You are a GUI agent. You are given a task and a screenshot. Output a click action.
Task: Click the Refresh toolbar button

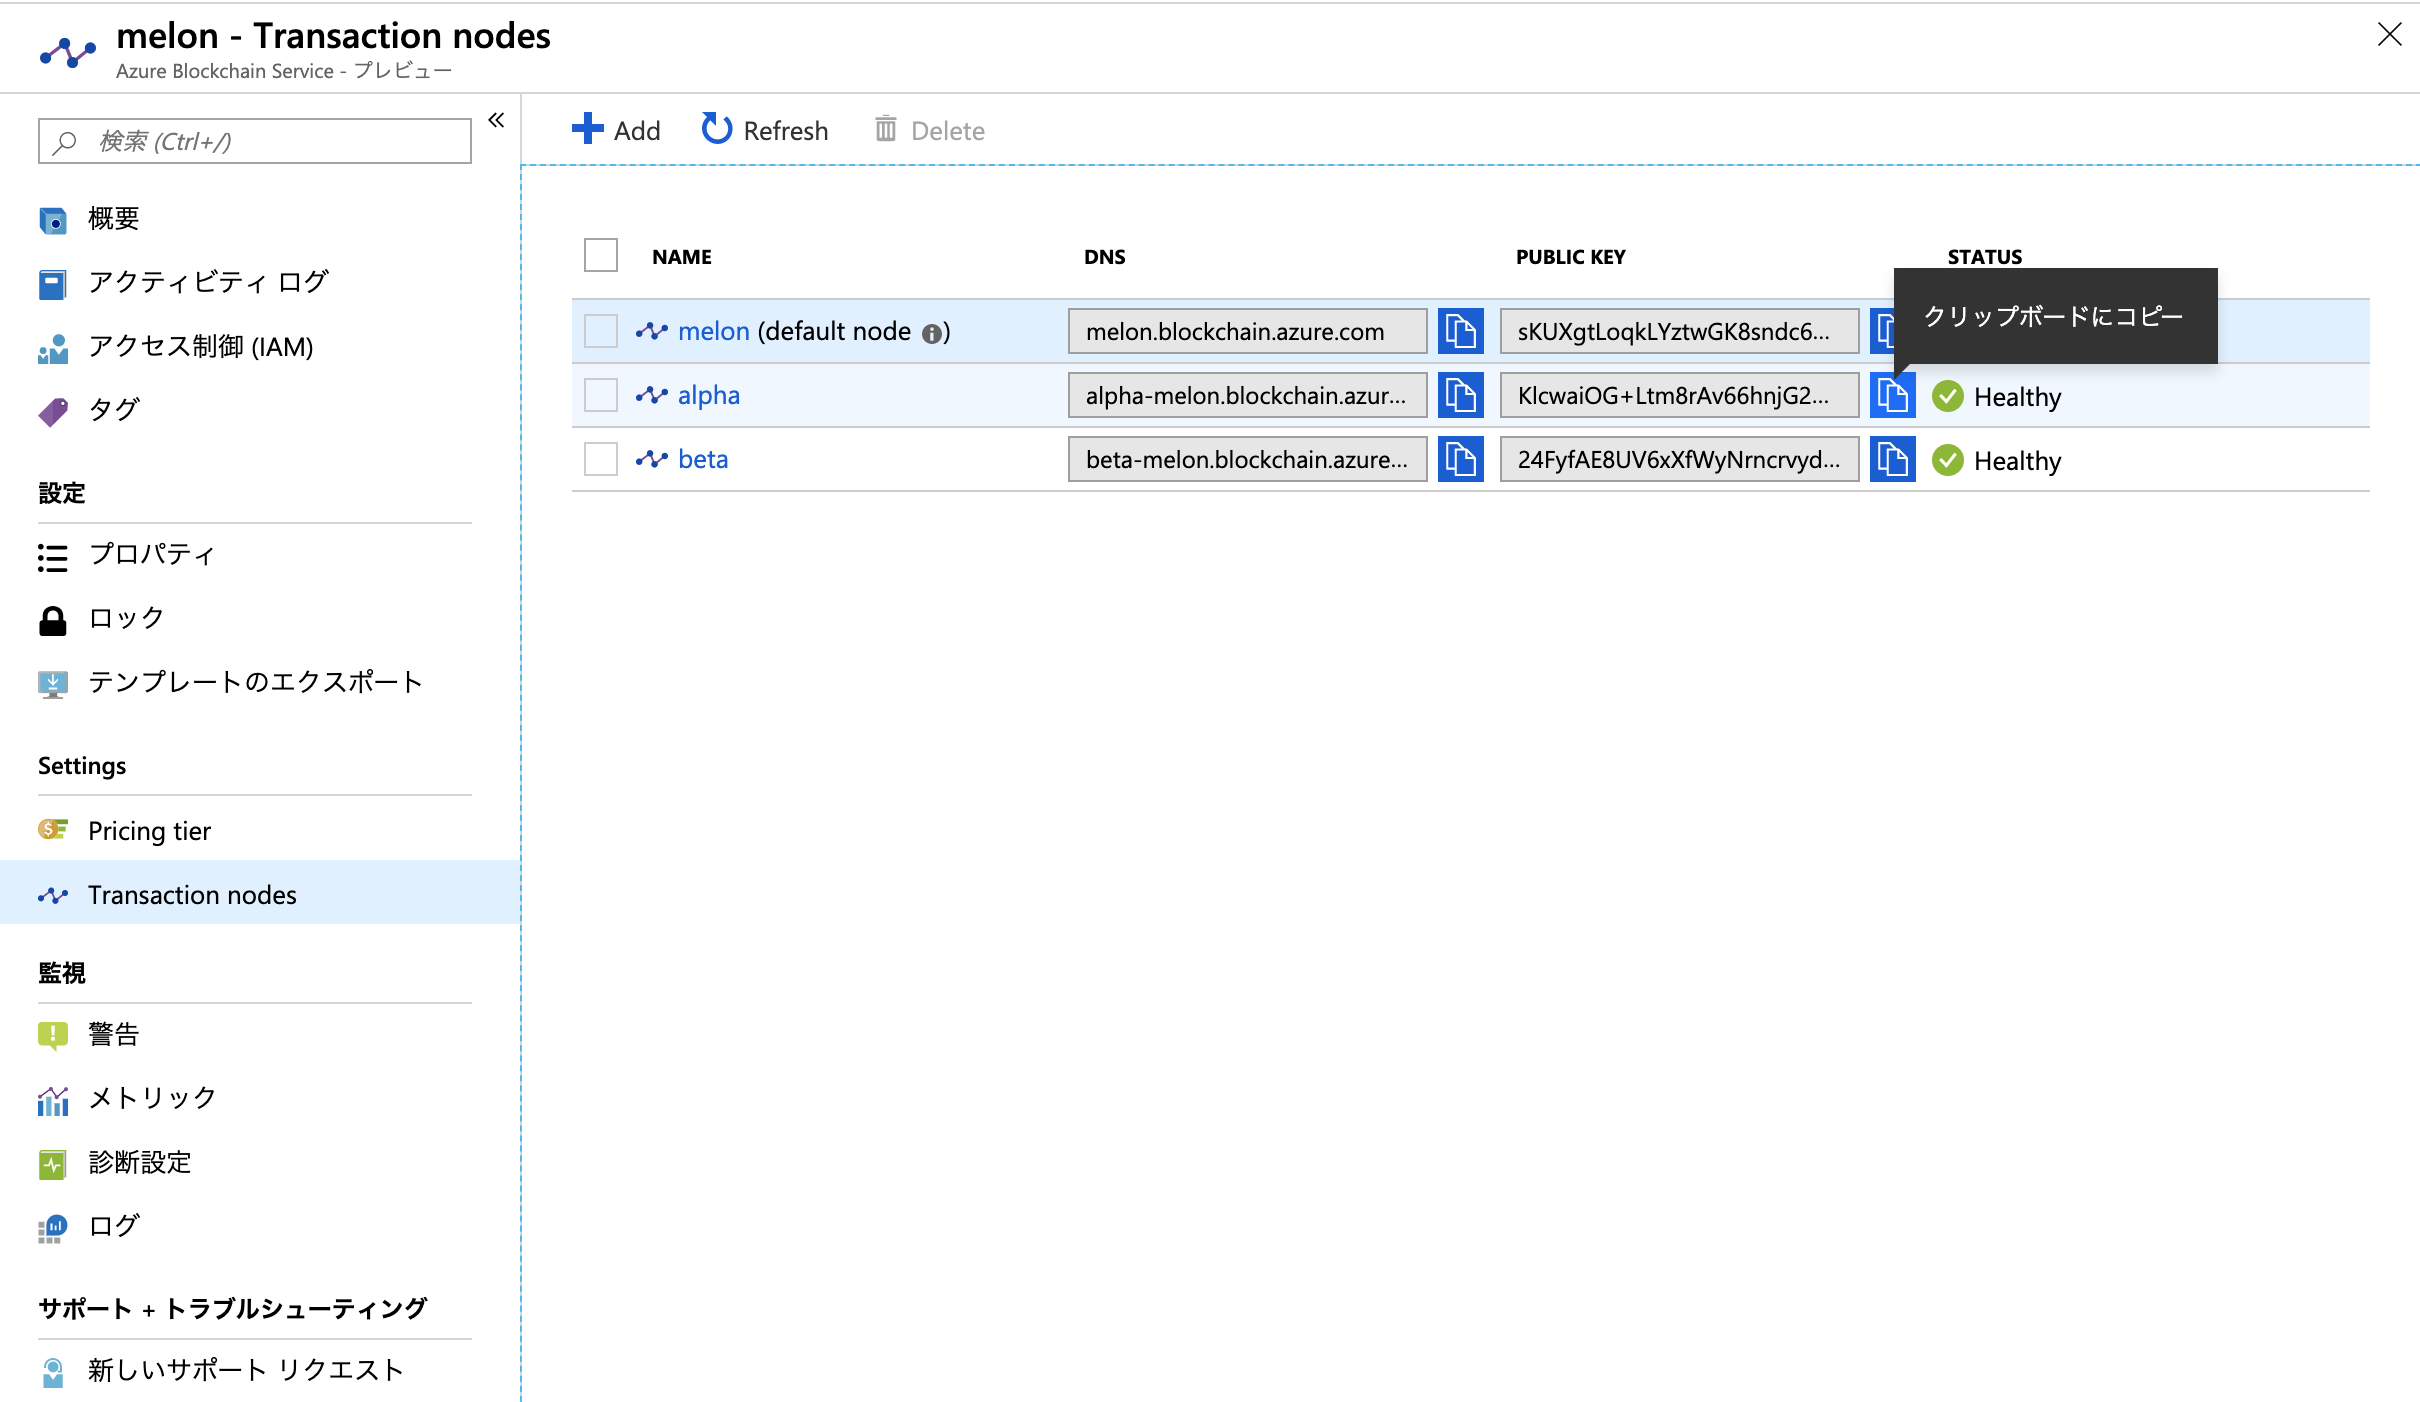click(765, 130)
